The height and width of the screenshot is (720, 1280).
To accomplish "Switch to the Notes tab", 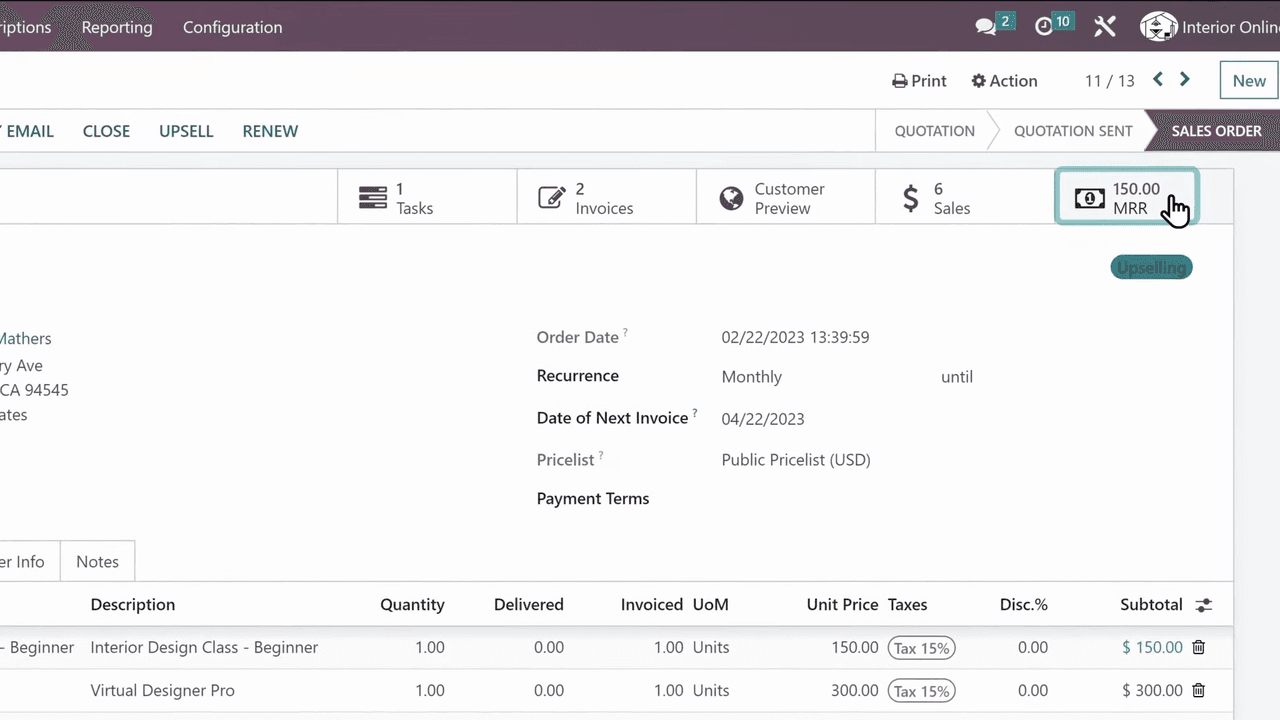I will coord(97,562).
